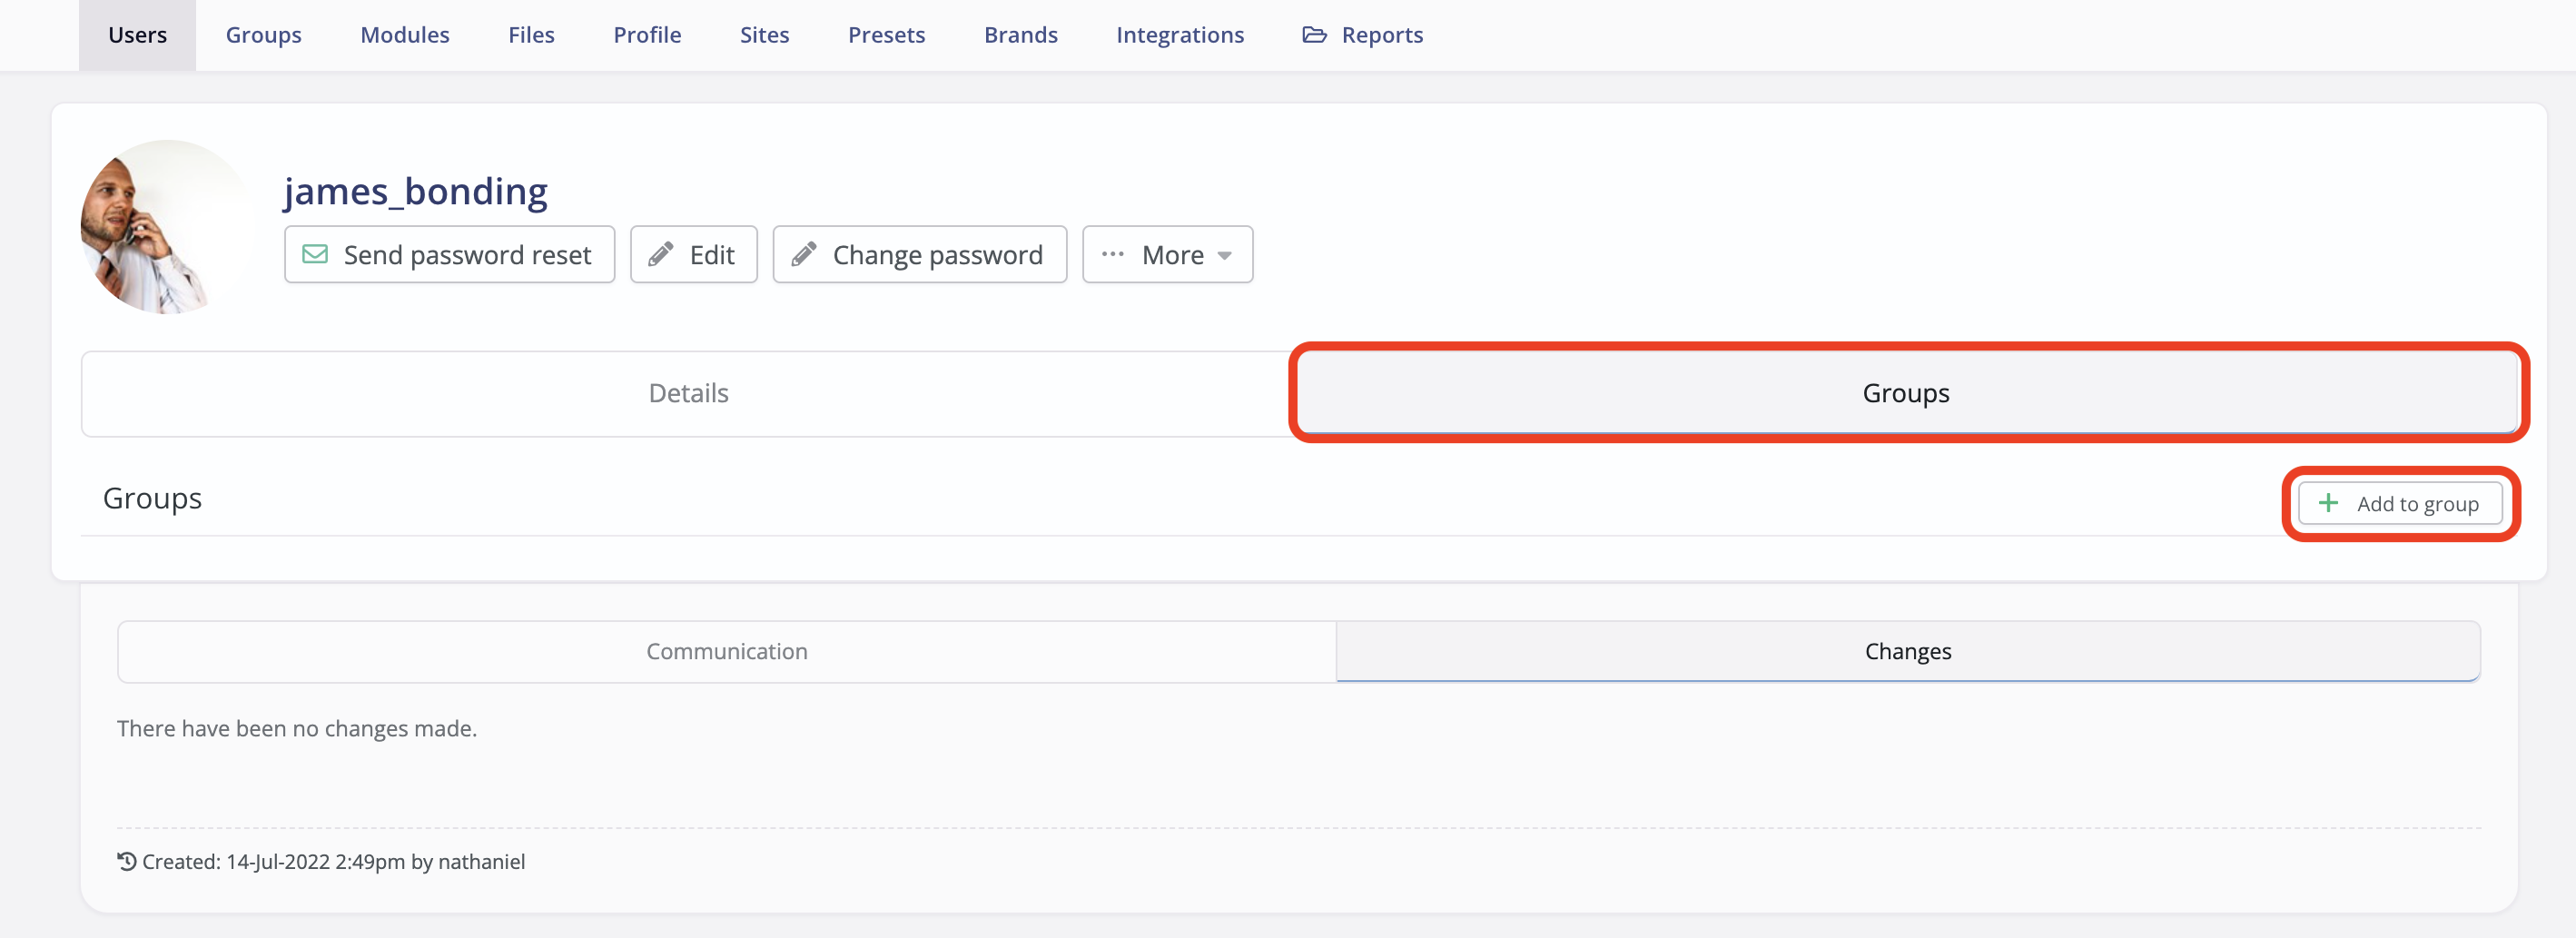Open the Presets section
This screenshot has height=938, width=2576.
[886, 34]
